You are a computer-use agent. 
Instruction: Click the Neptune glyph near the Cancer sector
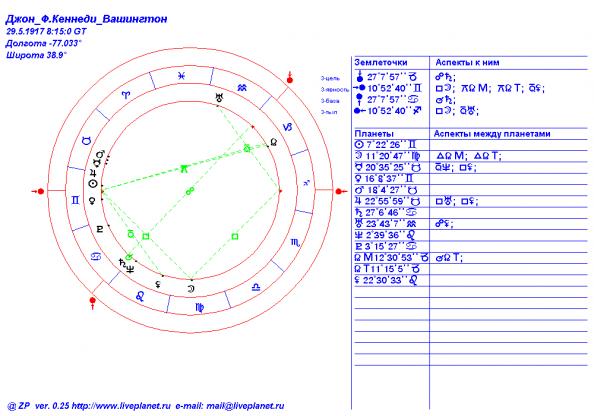pos(130,269)
